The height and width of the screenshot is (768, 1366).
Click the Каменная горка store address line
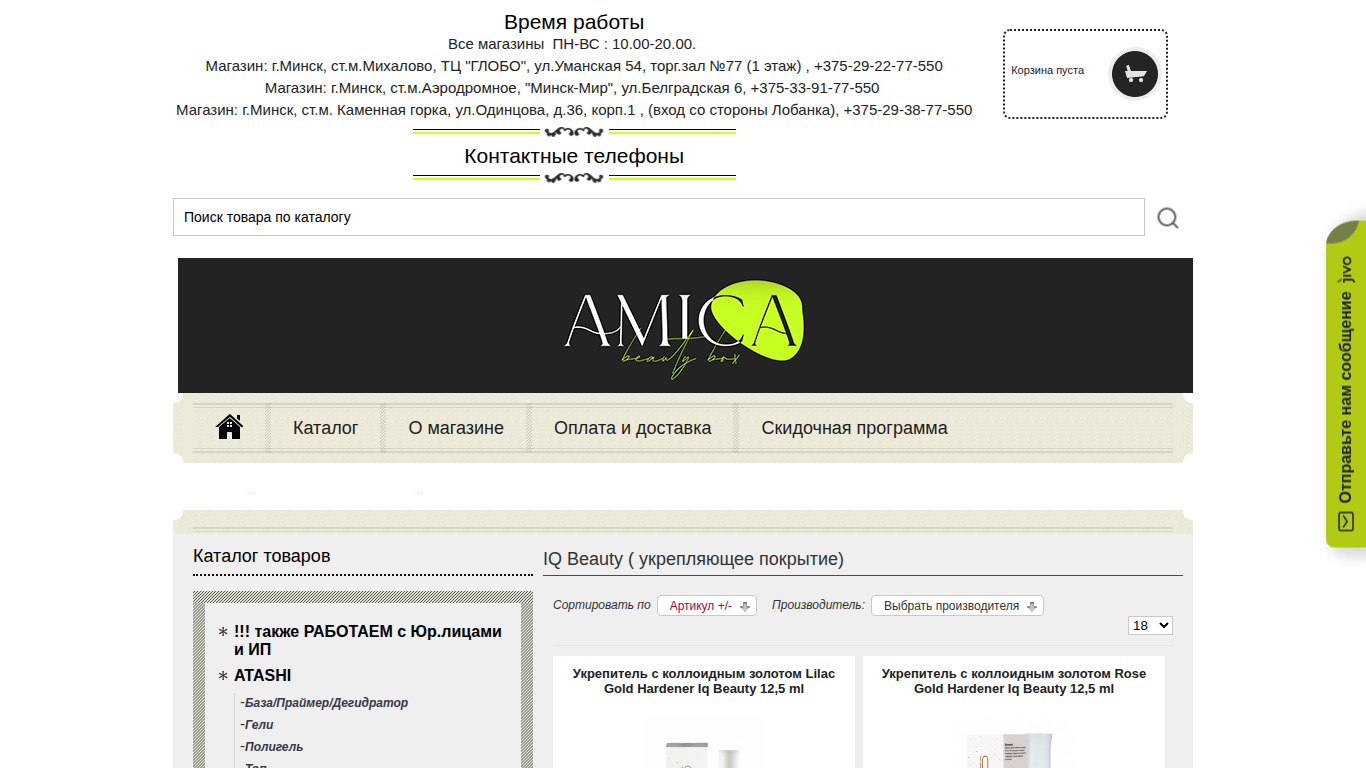point(574,110)
